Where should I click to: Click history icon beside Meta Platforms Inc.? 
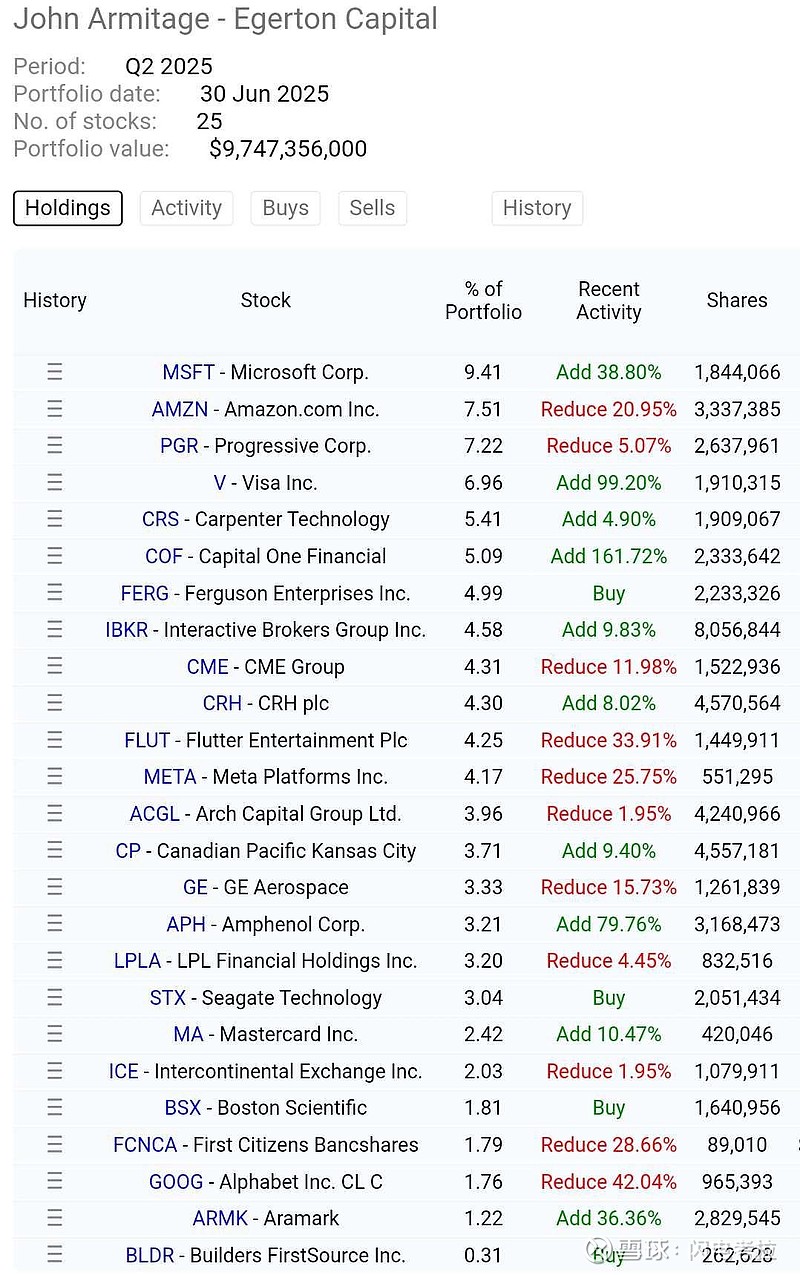coord(55,777)
